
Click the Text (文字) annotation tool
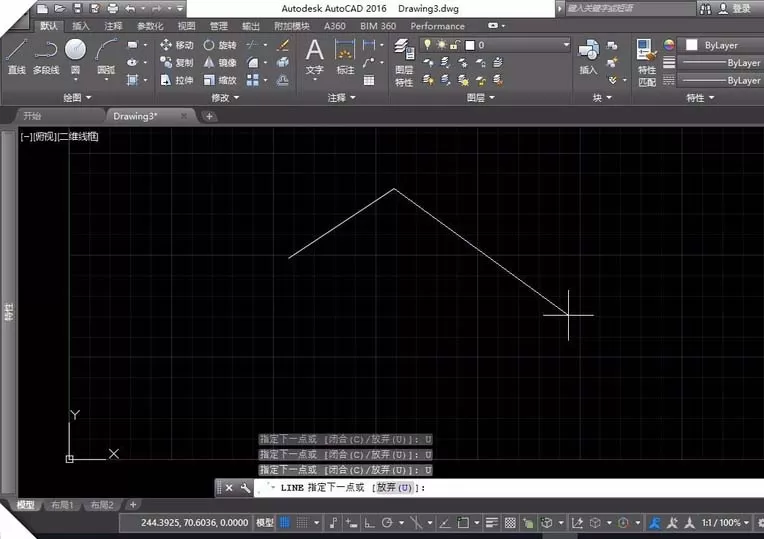pos(314,58)
